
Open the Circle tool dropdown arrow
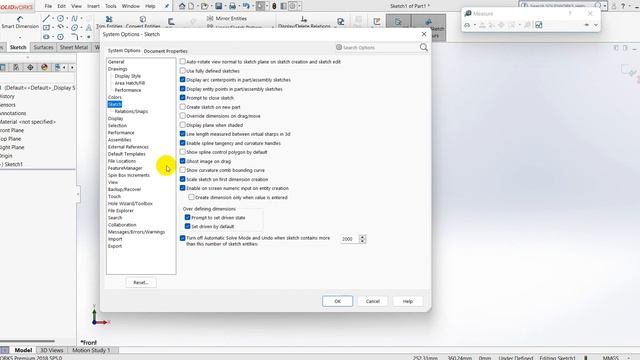[x=67, y=19]
